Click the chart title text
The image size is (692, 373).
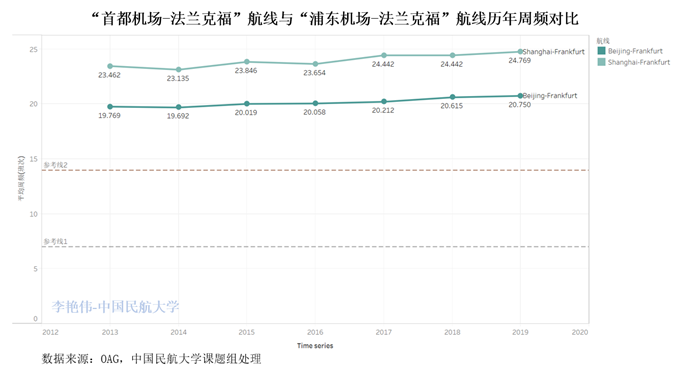click(334, 19)
